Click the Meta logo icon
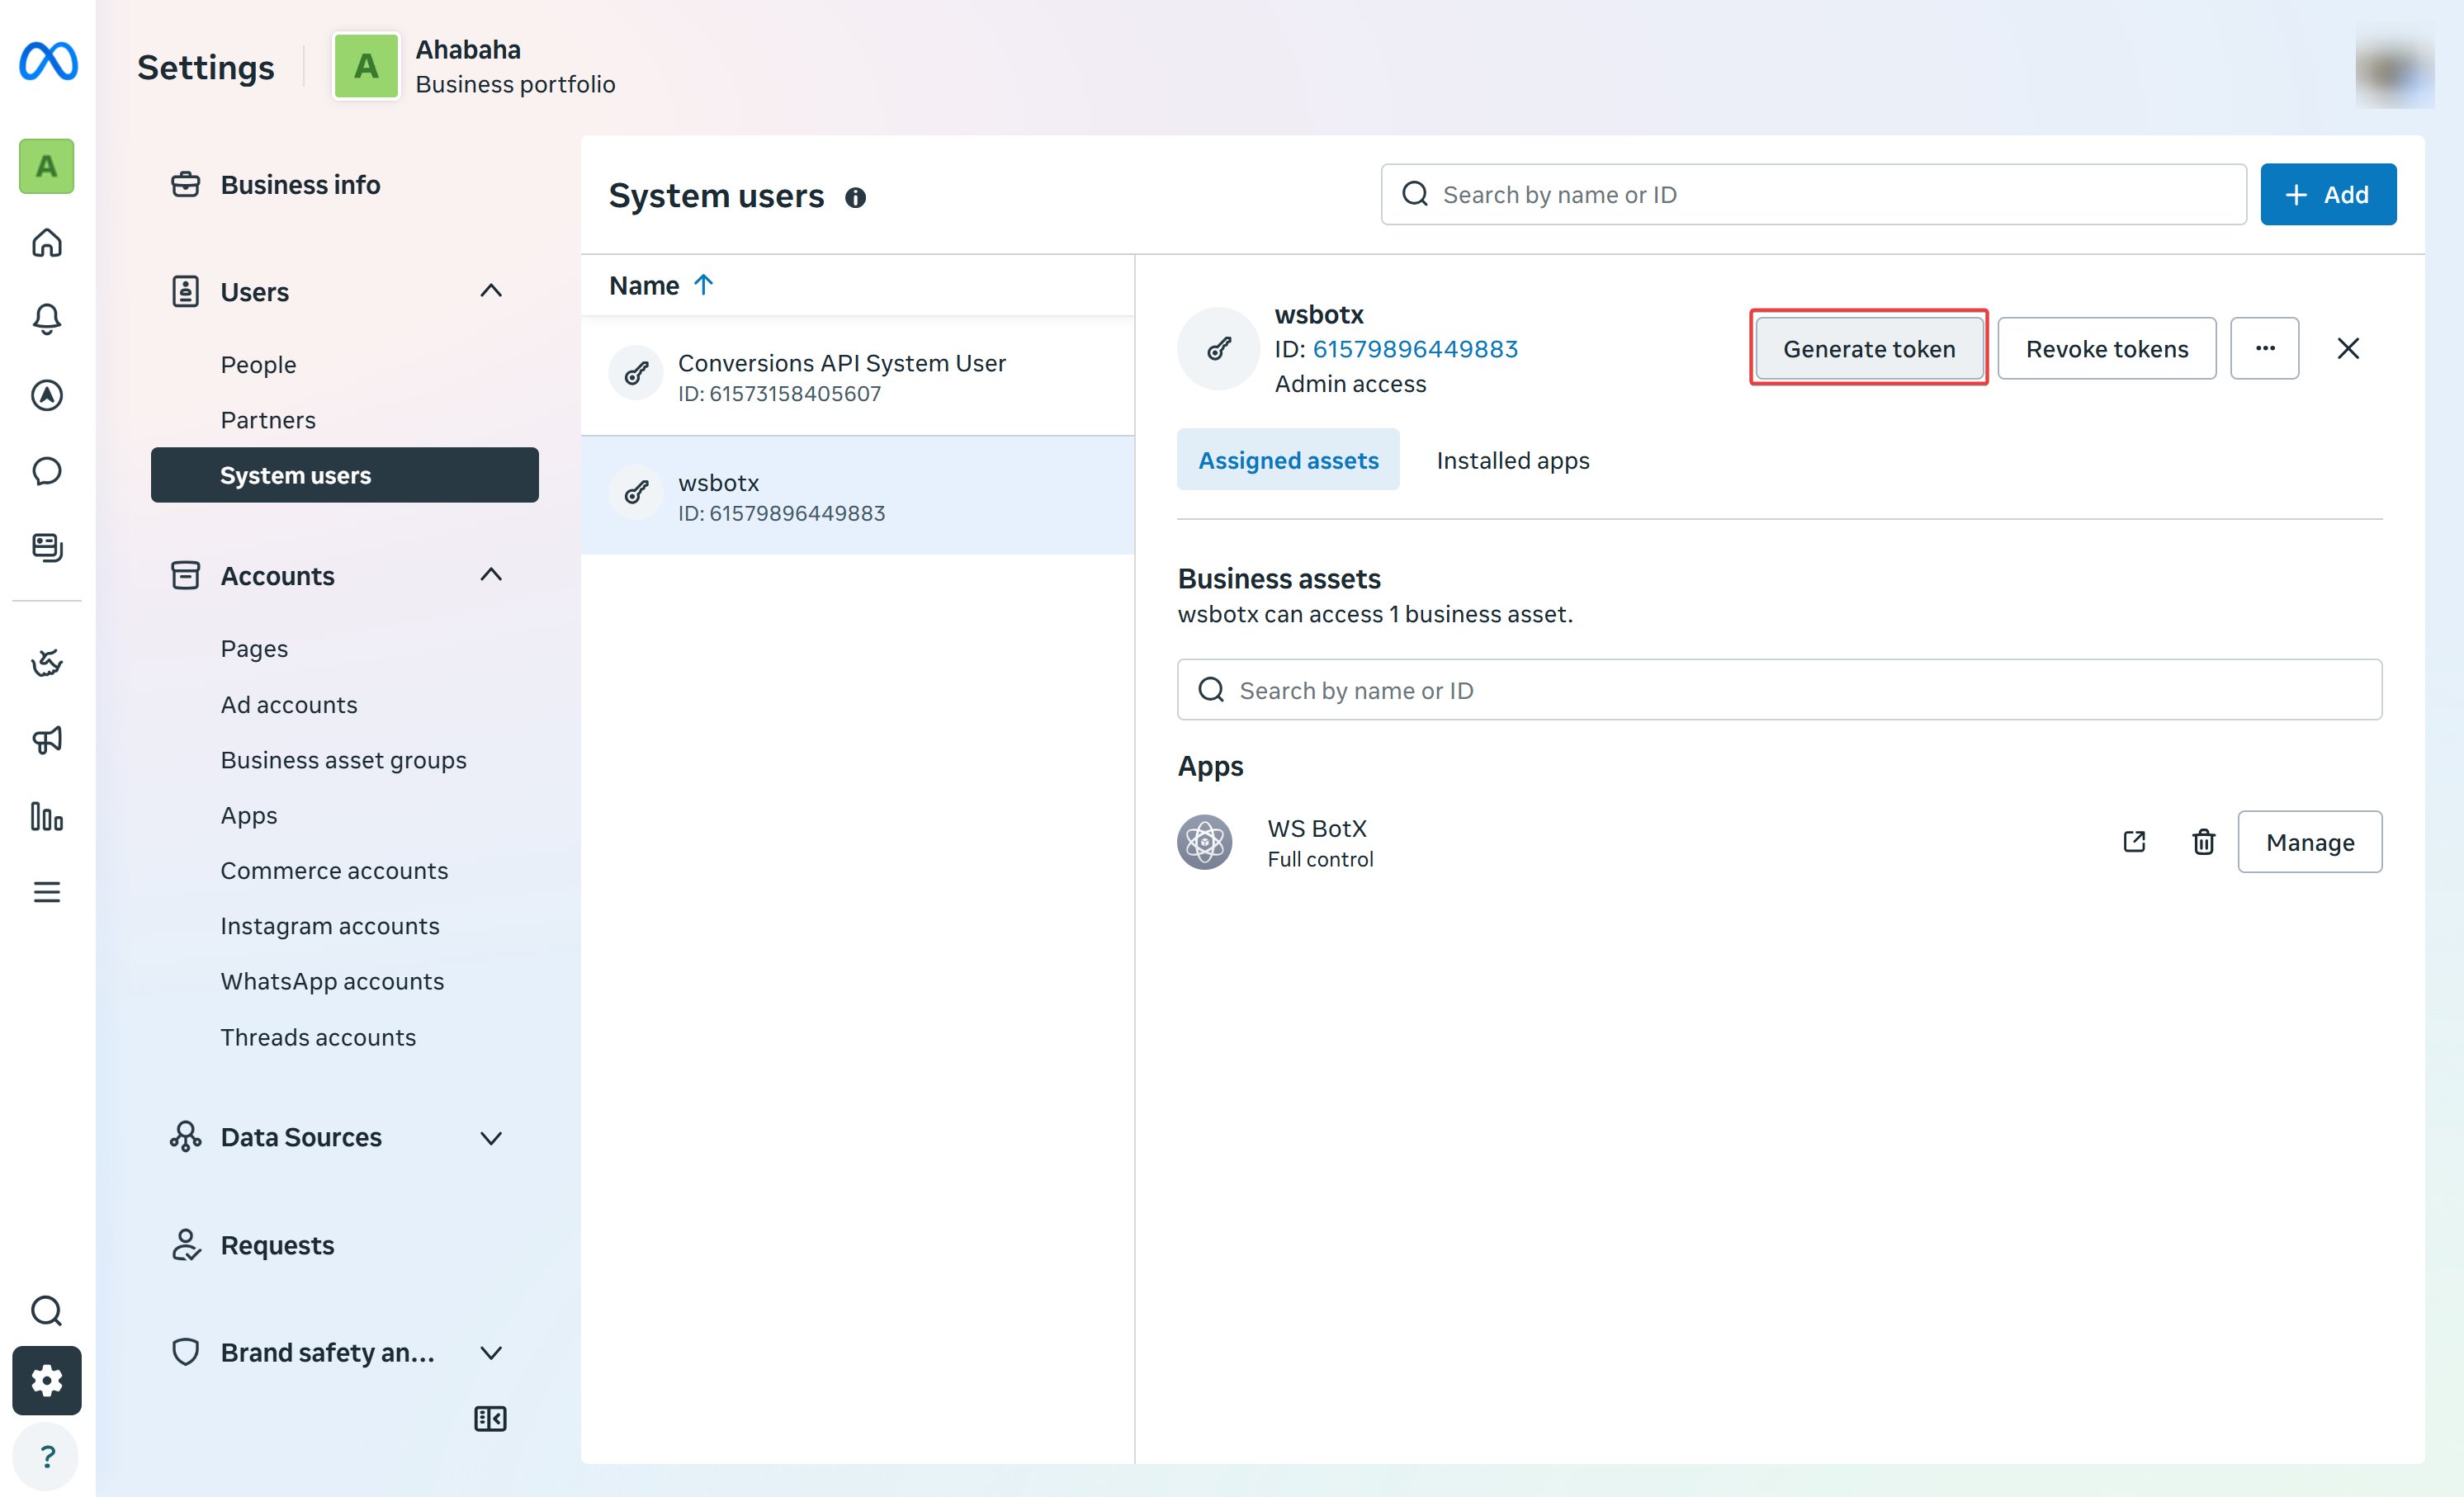This screenshot has height=1497, width=2464. pyautogui.click(x=47, y=62)
